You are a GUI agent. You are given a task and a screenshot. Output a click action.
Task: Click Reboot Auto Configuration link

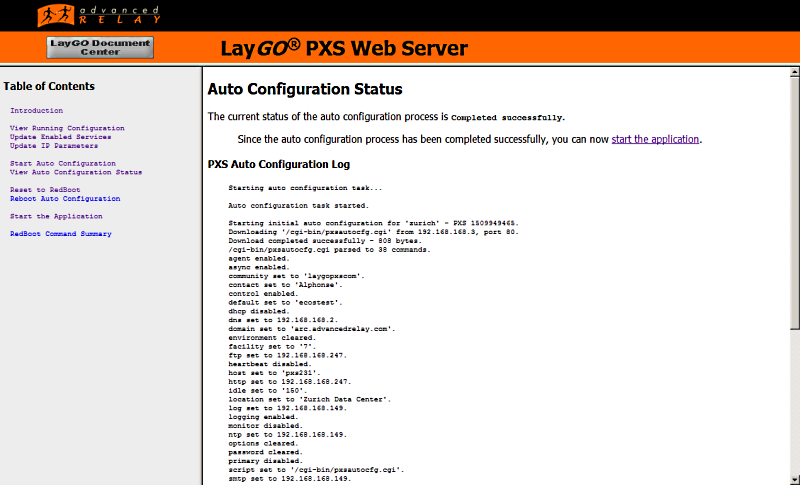tap(65, 198)
